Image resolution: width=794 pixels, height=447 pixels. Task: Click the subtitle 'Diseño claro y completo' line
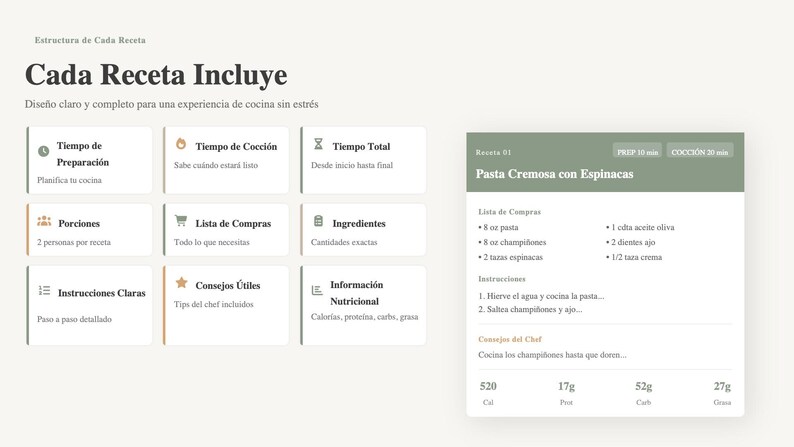(172, 104)
